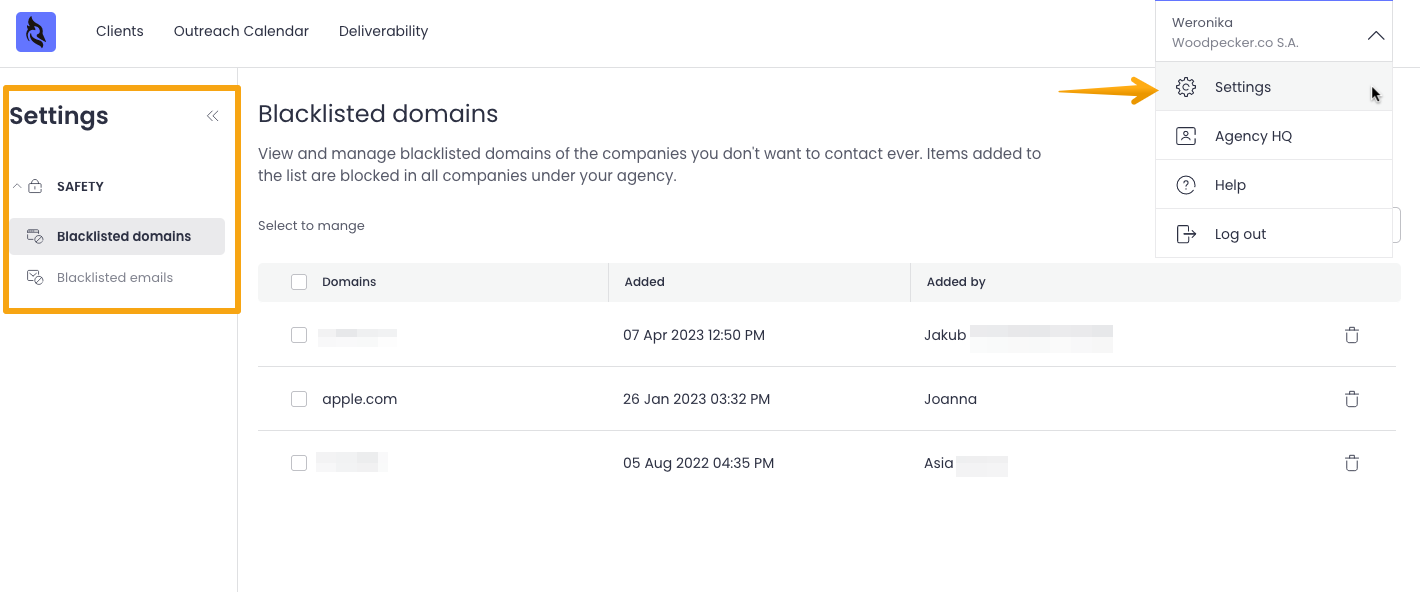
Task: Delete the domain added by Jakub
Action: 1352,335
